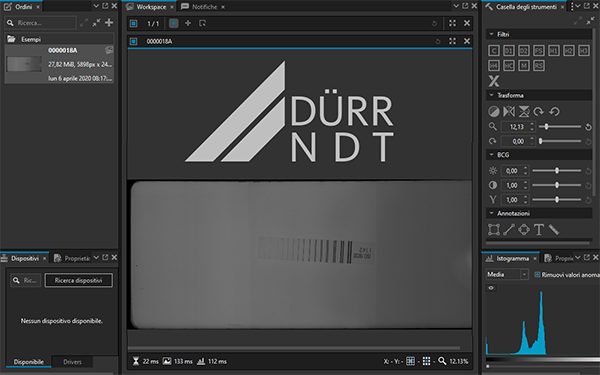Screen dimensions: 600x375
Task: Toggle histogram visibility eye icon
Action: coord(491,288)
